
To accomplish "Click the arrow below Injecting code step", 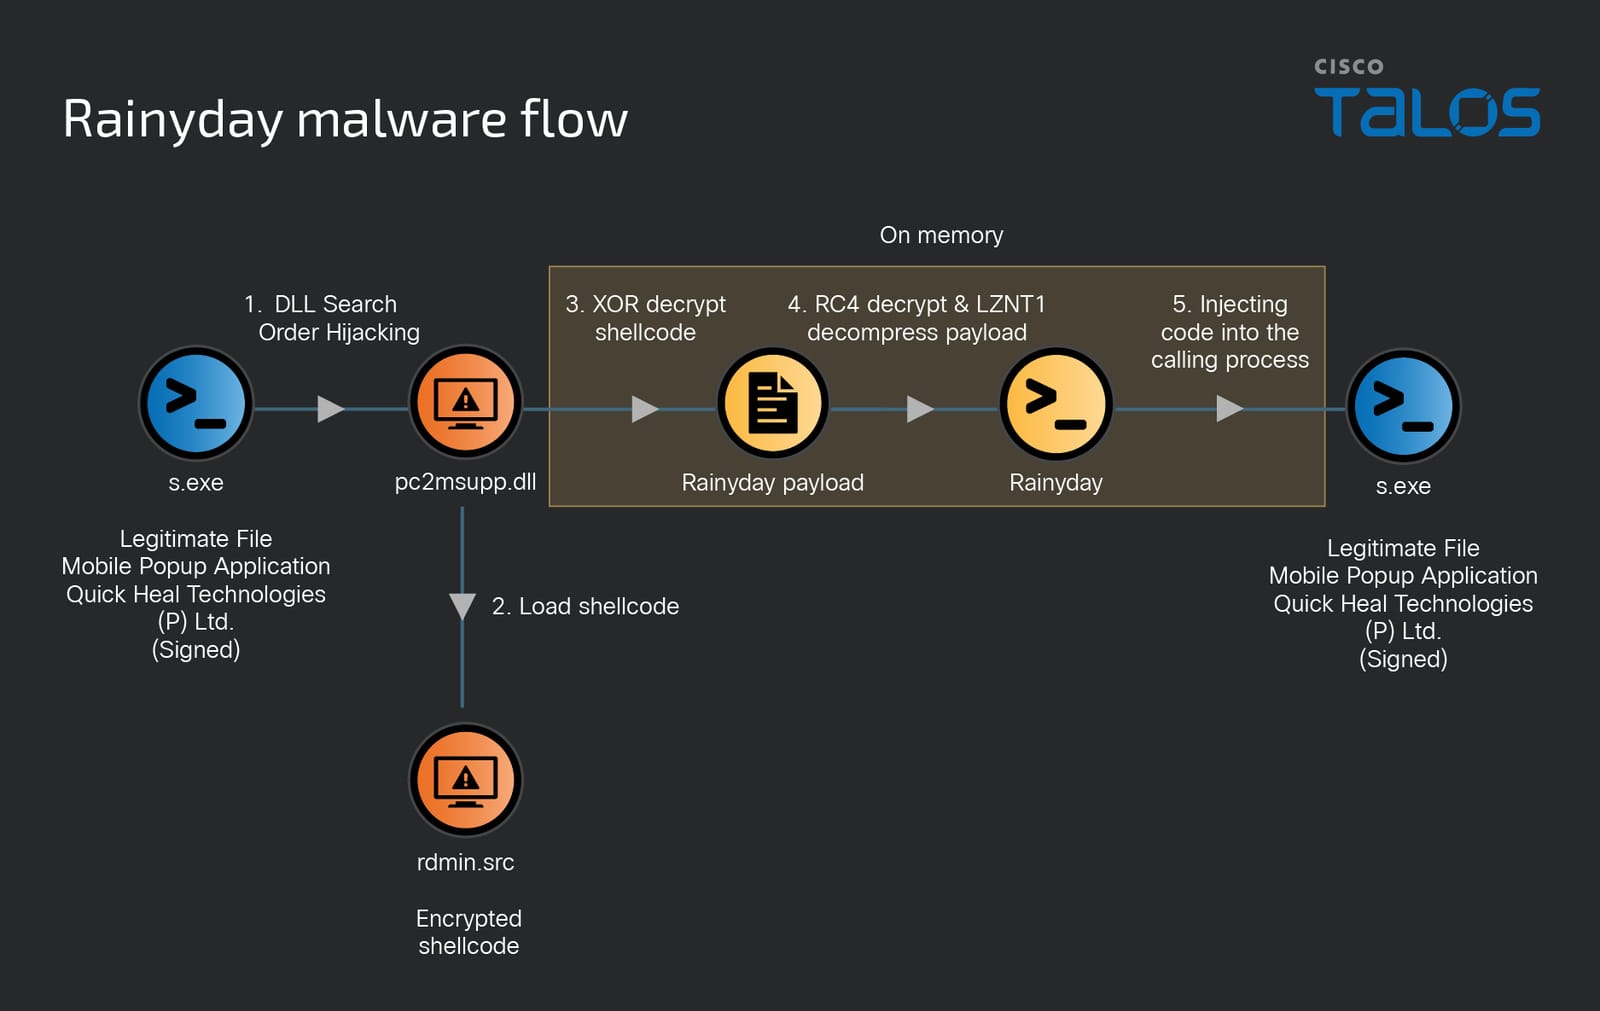I will (x=1230, y=409).
